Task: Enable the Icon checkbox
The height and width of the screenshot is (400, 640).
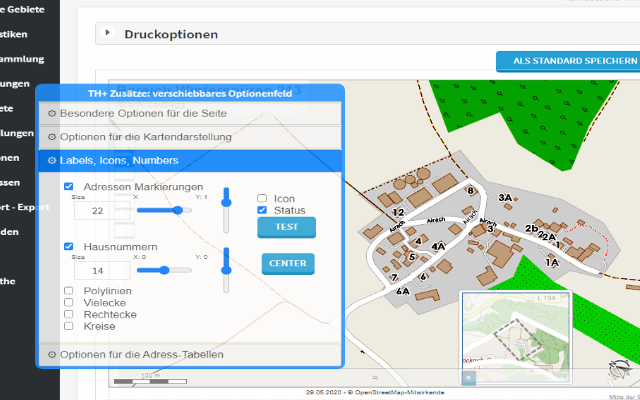Action: click(x=262, y=198)
